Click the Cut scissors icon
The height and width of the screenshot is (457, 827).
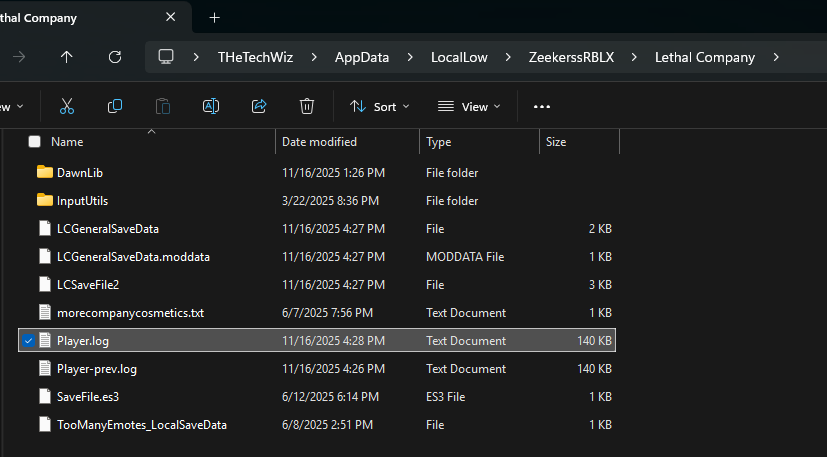pos(67,106)
